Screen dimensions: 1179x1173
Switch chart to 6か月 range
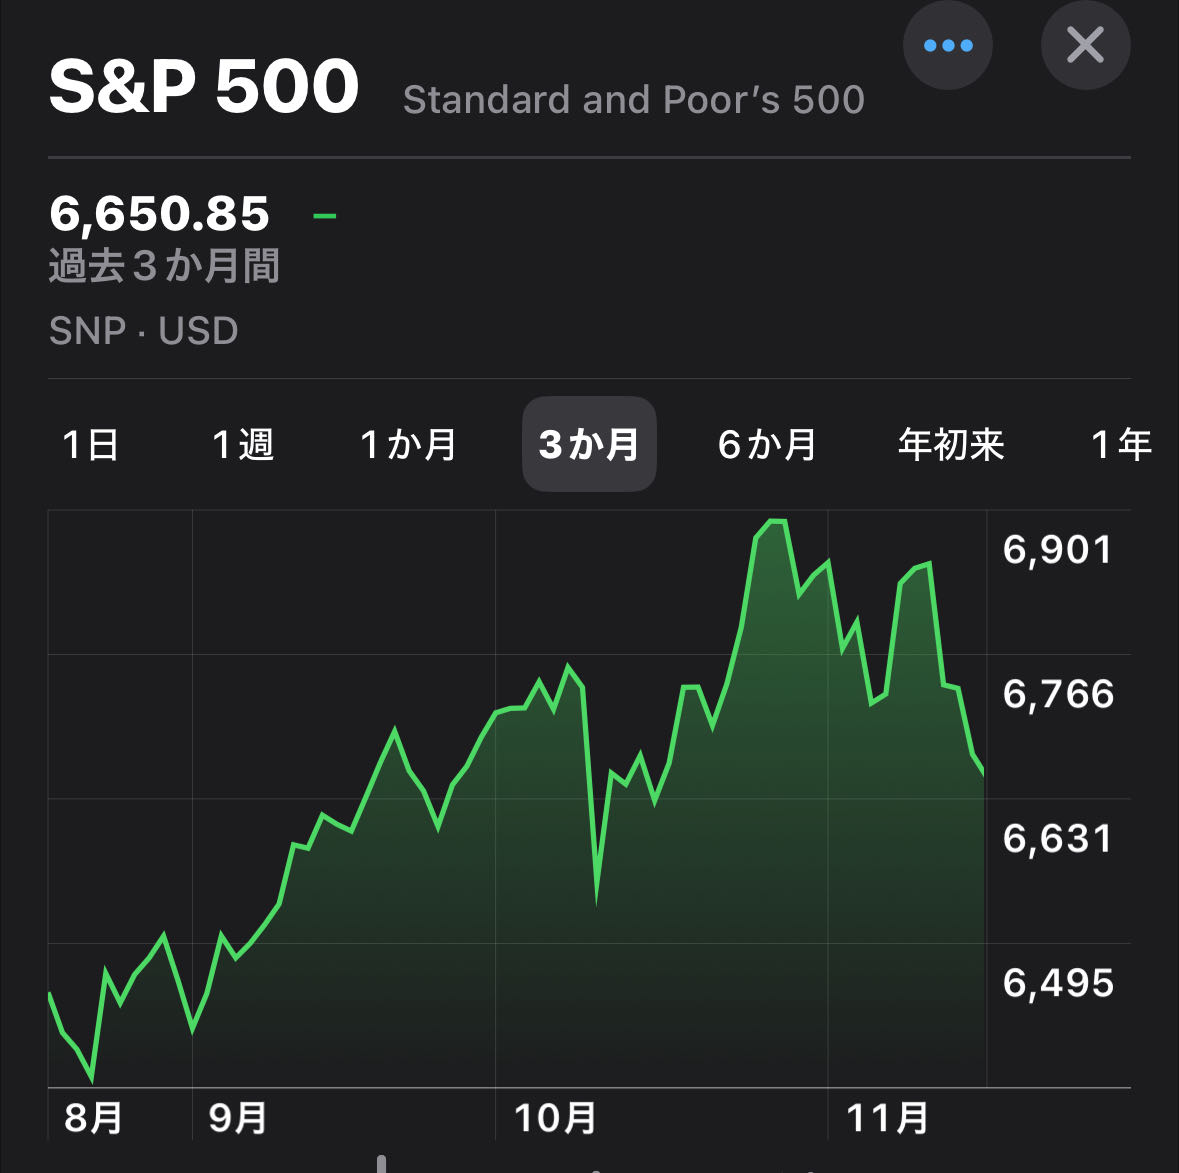(767, 444)
